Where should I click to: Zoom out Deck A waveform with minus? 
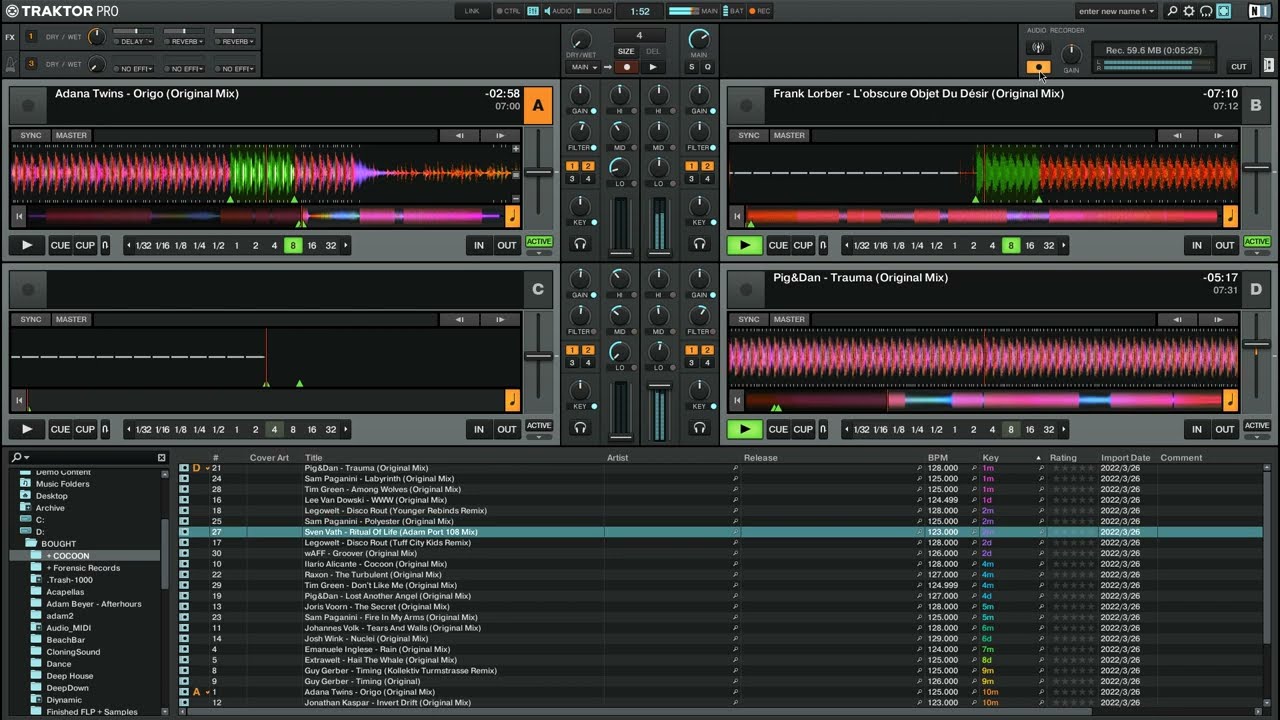(516, 200)
